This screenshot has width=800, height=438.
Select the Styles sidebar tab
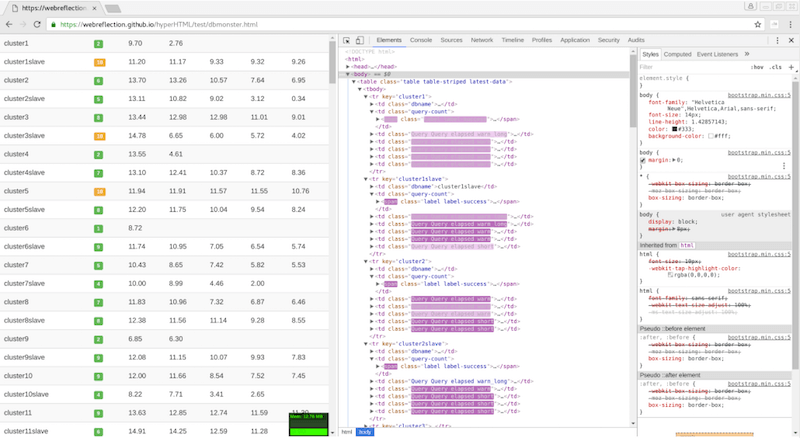[650, 54]
